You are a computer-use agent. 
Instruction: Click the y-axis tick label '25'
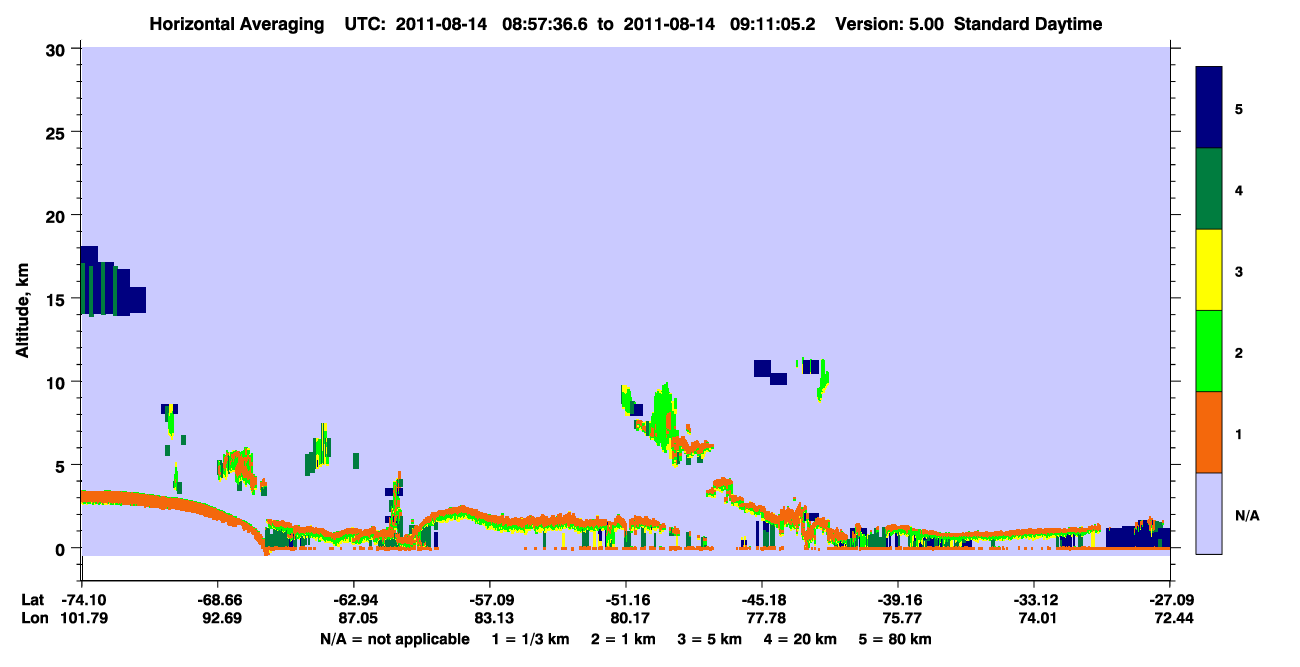58,132
